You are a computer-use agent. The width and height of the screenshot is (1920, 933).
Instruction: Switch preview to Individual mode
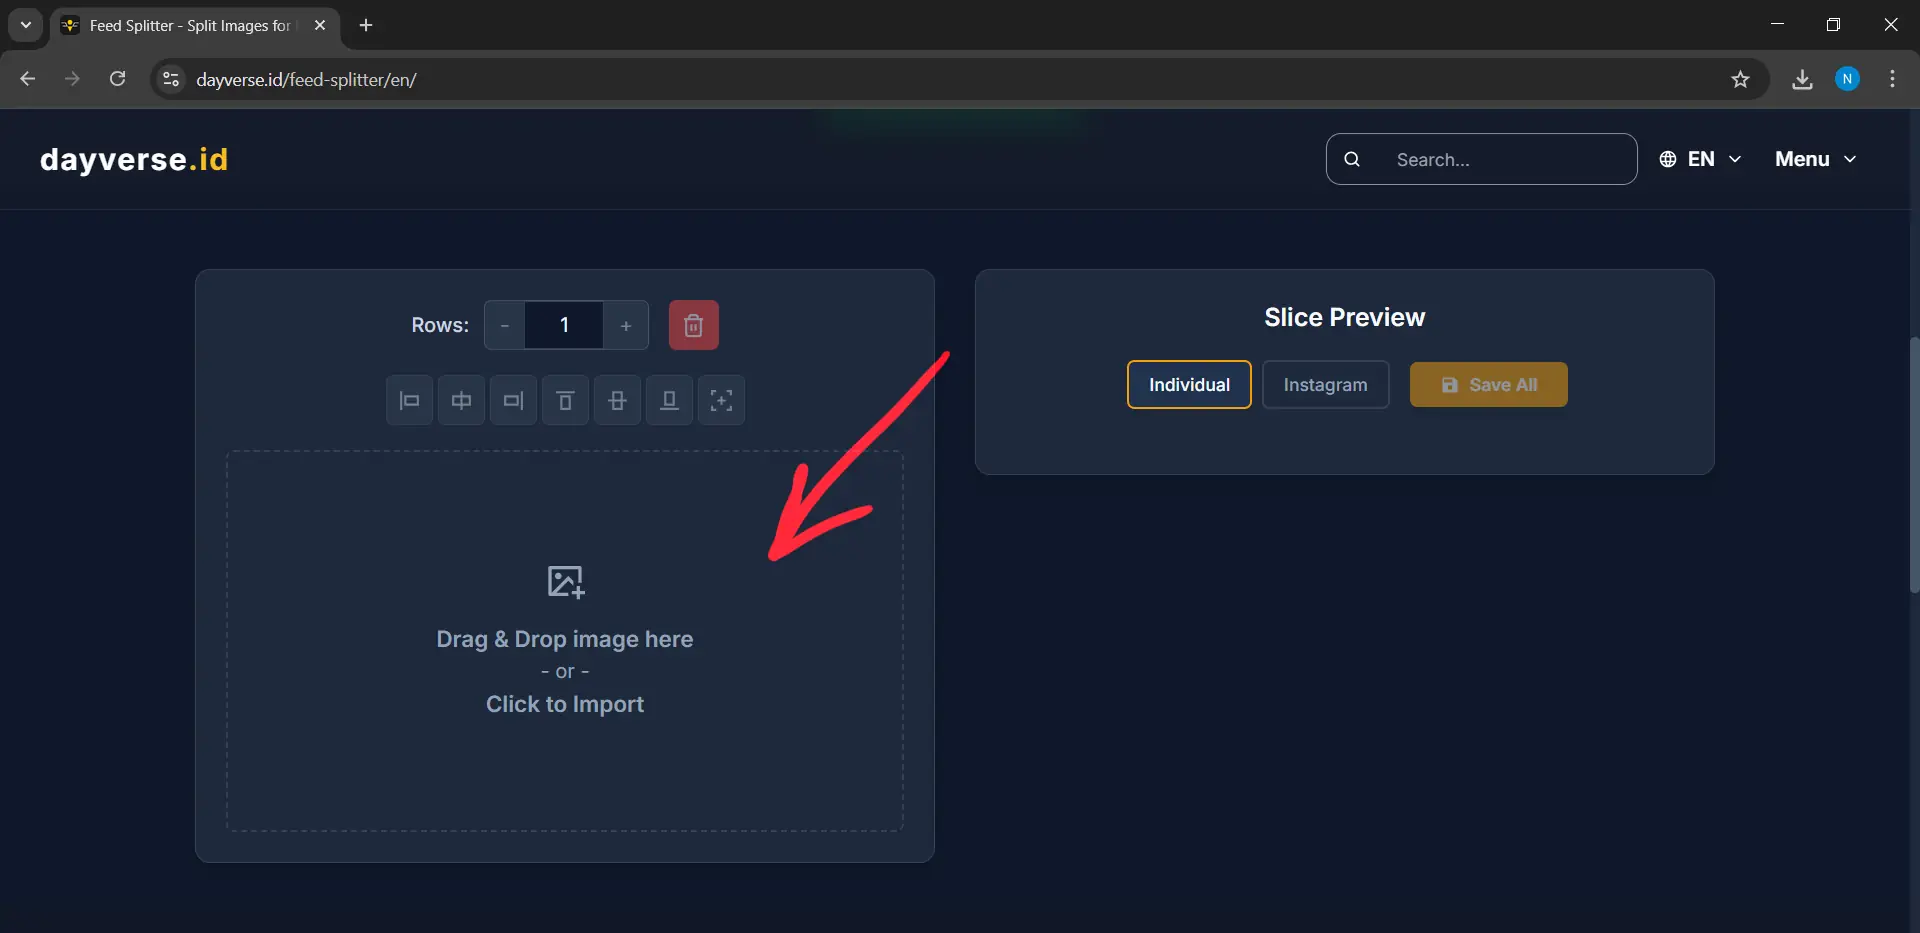pos(1188,384)
